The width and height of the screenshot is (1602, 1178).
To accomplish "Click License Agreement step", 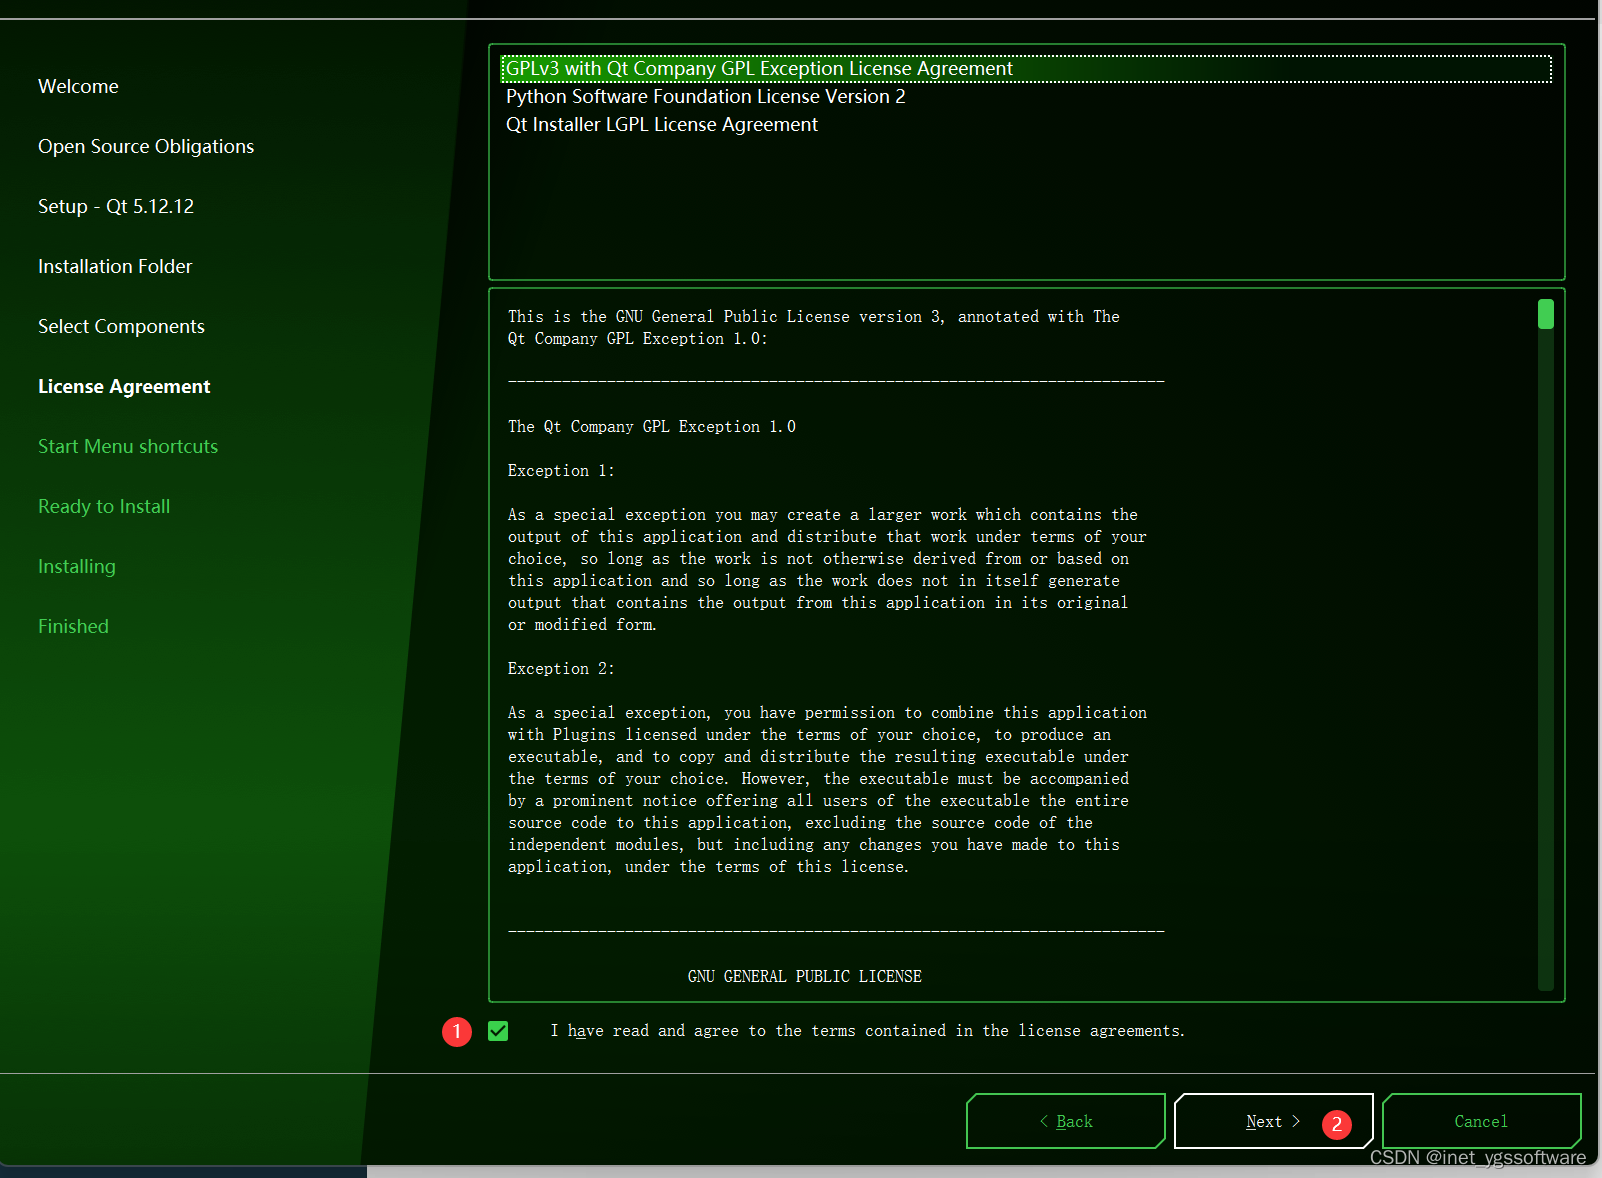I will pyautogui.click(x=124, y=387).
